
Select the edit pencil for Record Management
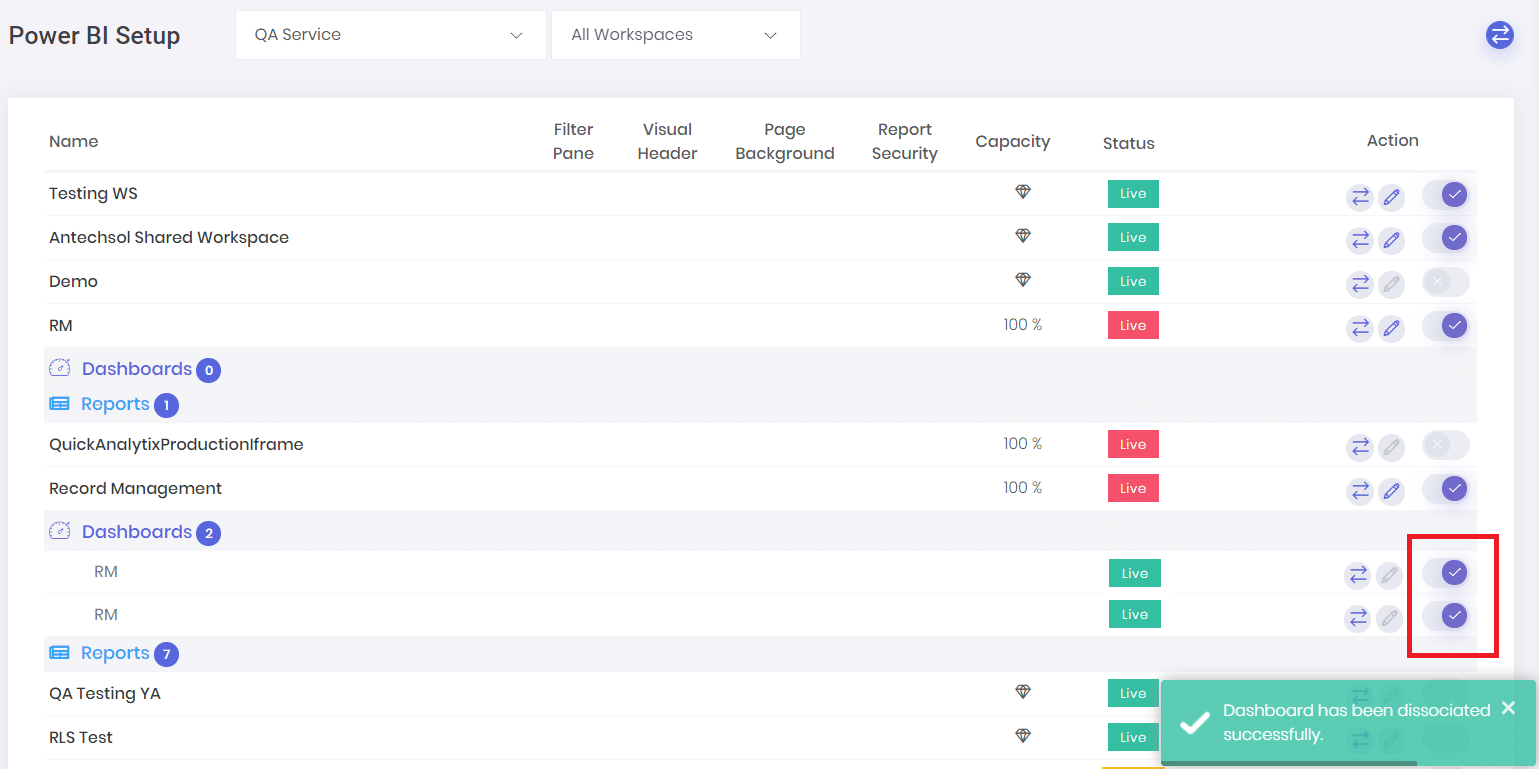click(x=1391, y=491)
